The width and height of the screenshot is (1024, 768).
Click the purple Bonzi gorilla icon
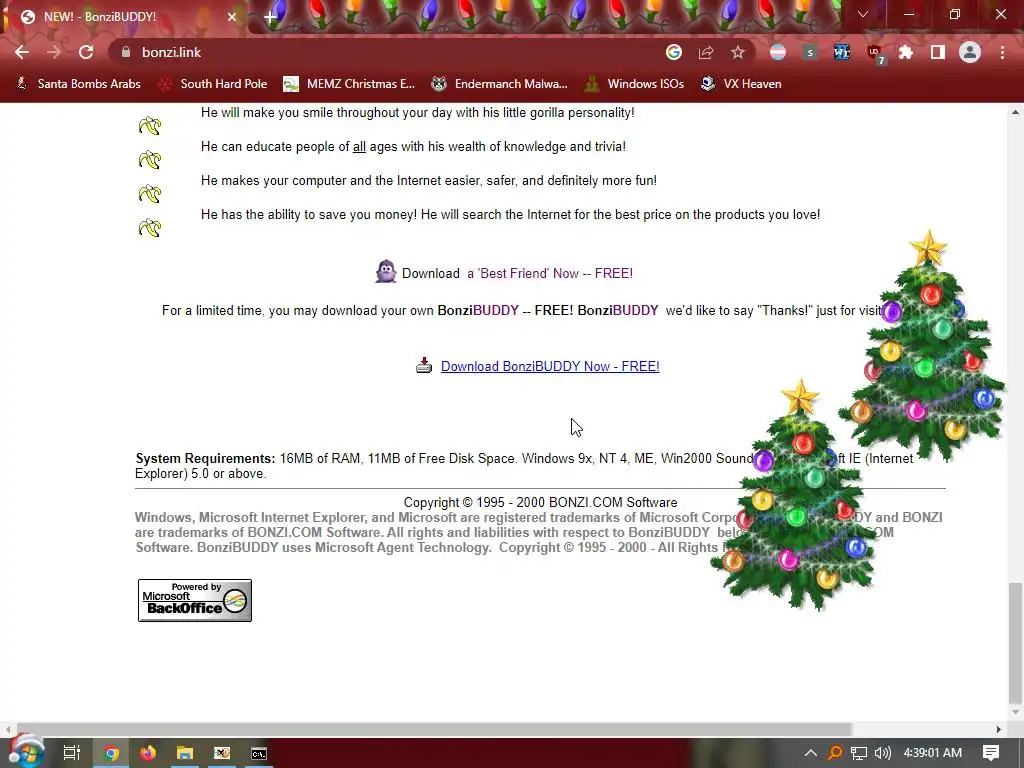(x=386, y=272)
